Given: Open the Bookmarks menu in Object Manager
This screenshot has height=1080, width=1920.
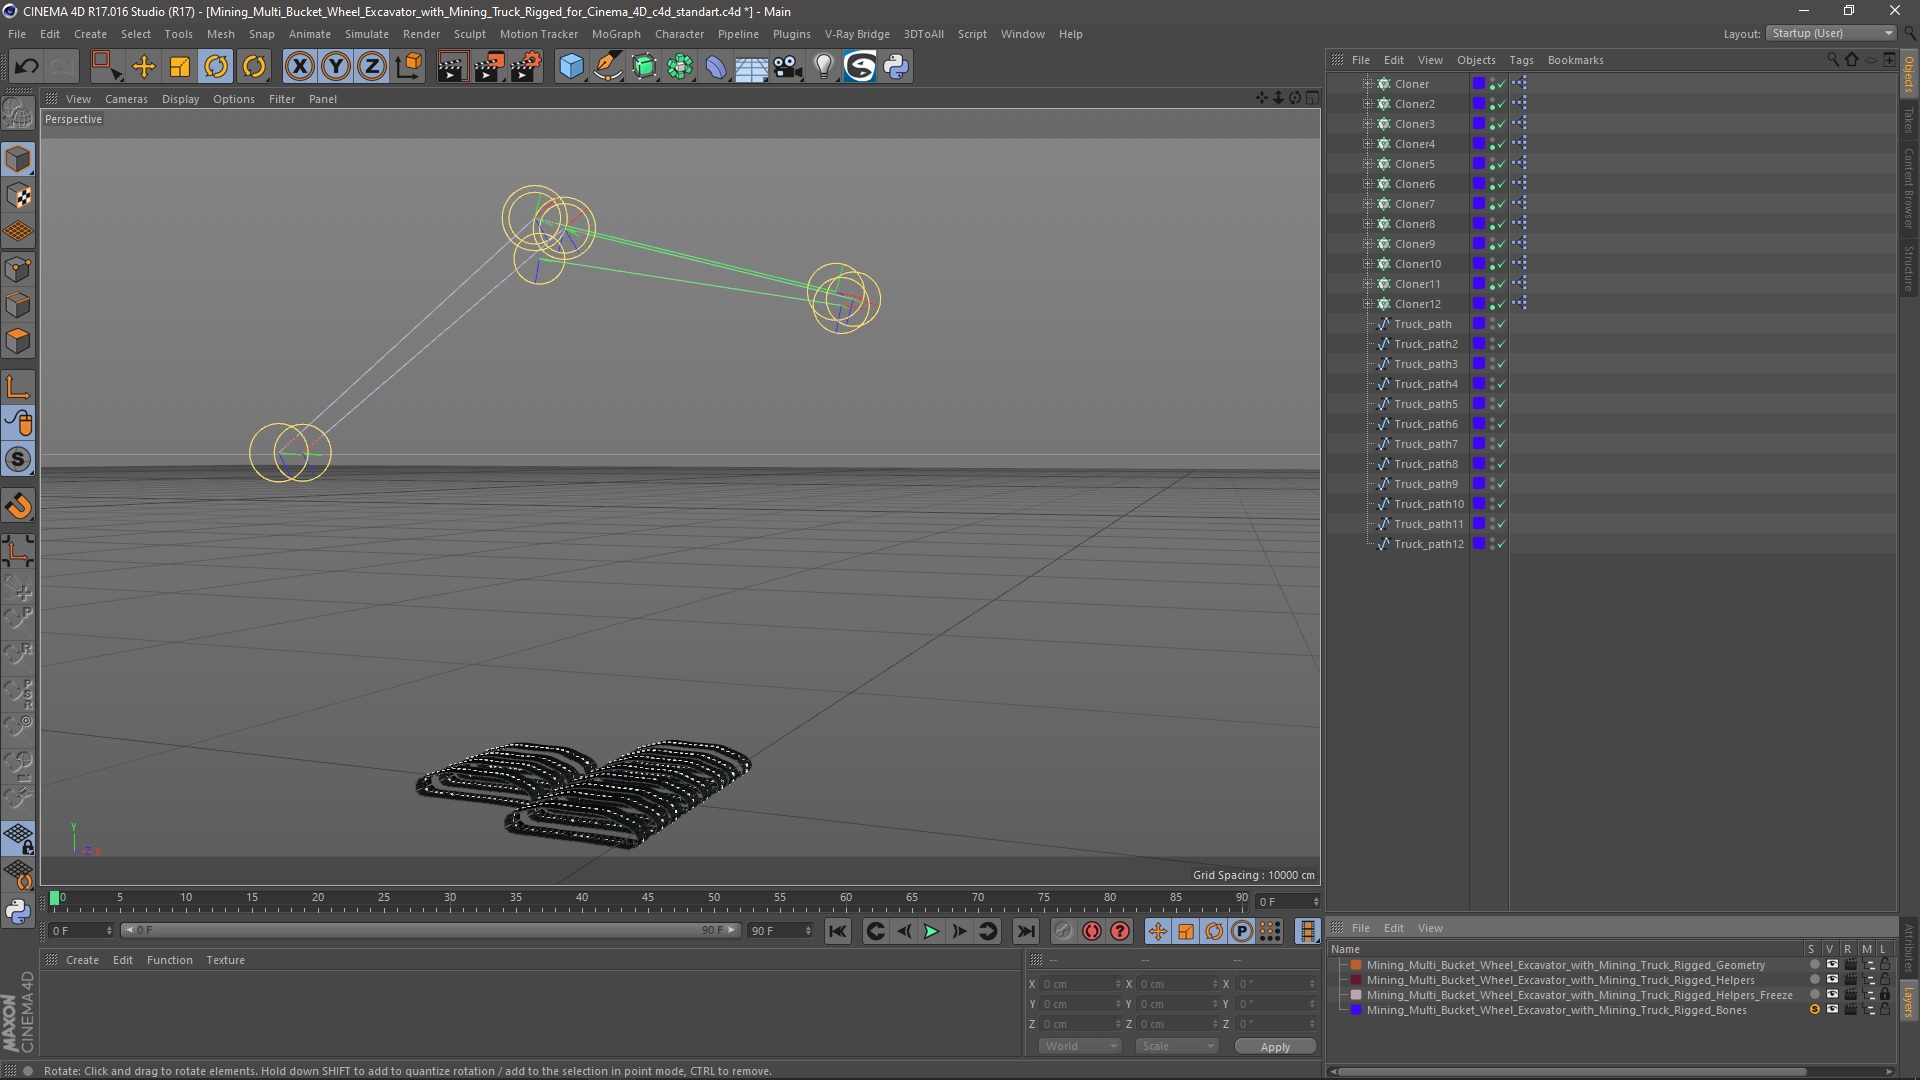Looking at the screenshot, I should coord(1575,60).
